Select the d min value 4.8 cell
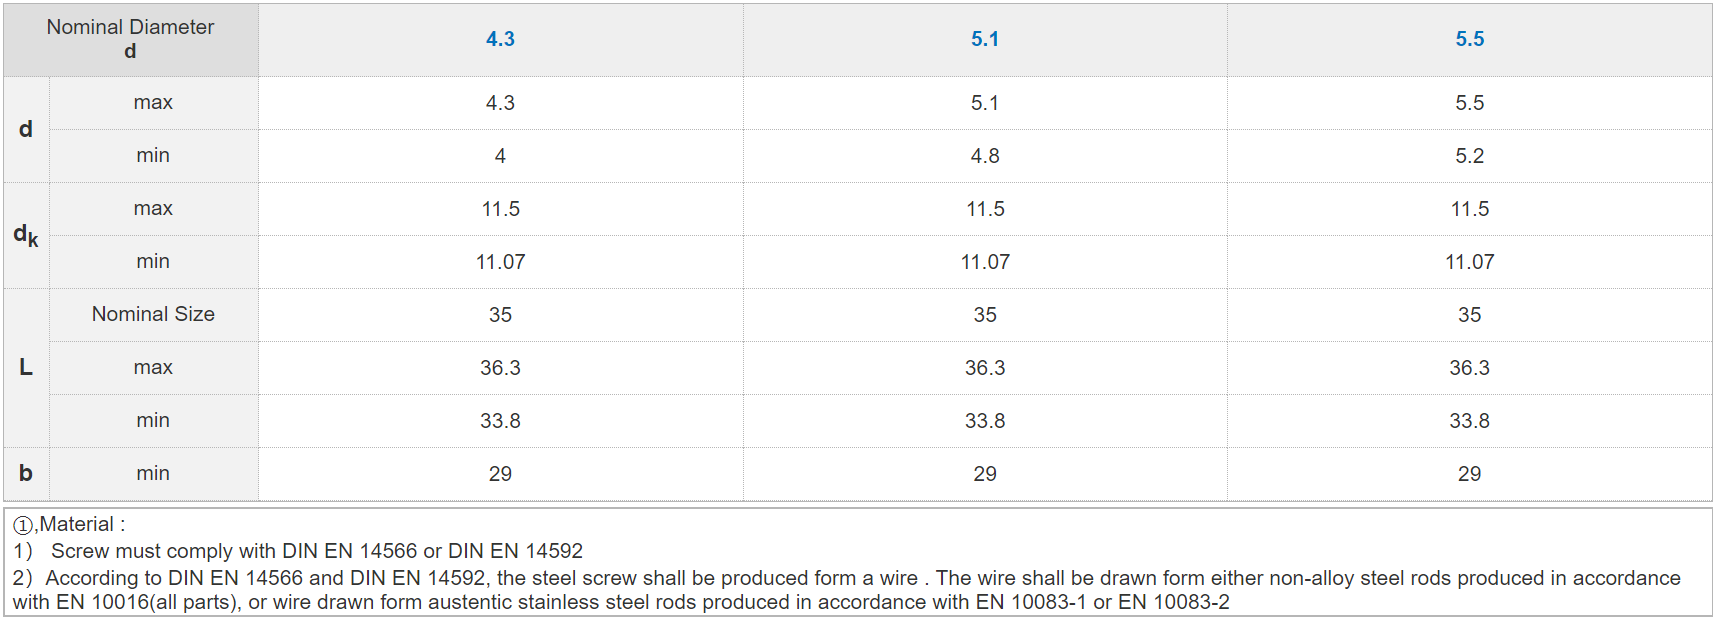 [985, 156]
